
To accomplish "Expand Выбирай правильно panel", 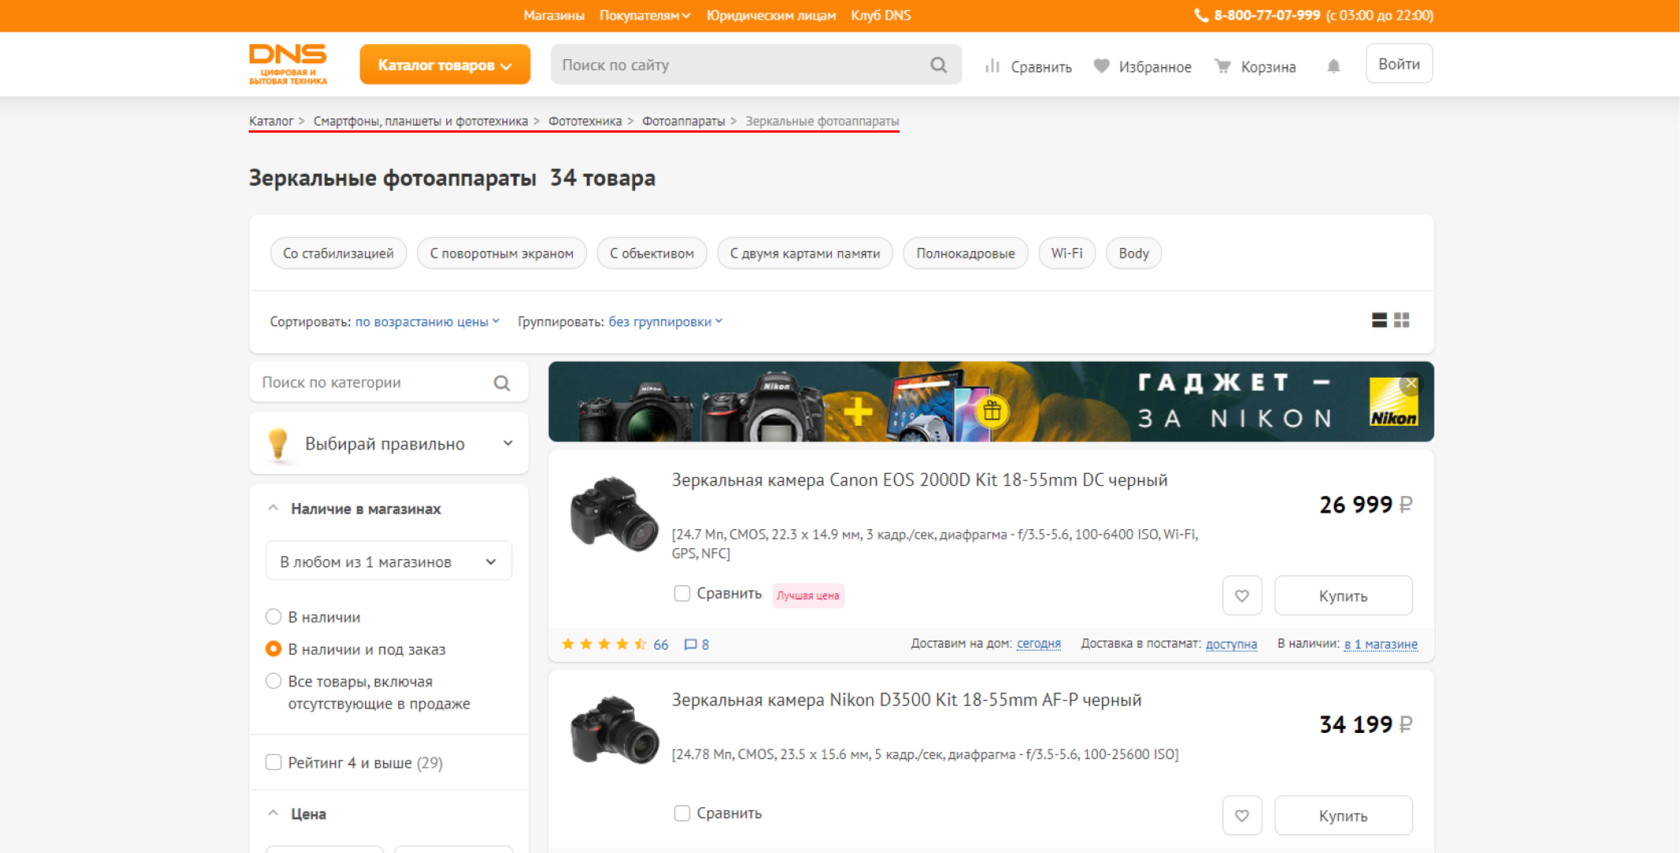I will [388, 443].
